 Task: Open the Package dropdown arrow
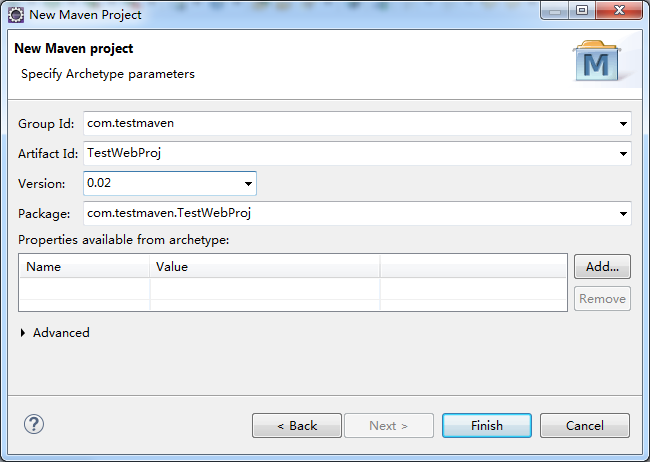(x=623, y=214)
